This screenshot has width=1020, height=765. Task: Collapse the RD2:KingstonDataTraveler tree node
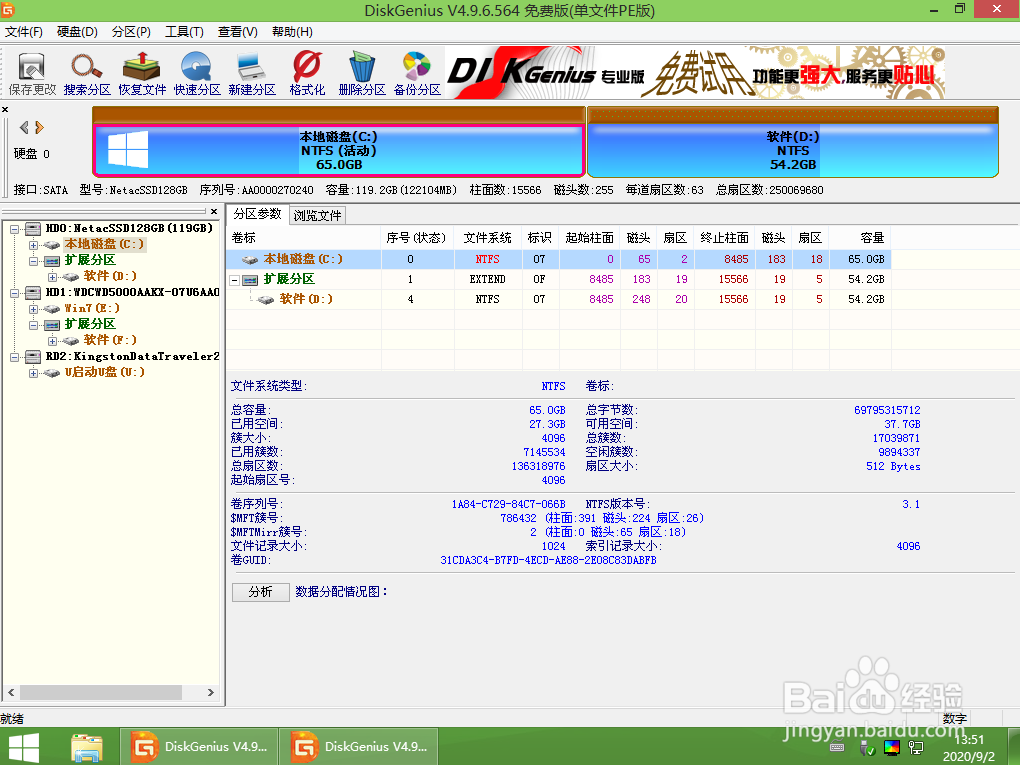coord(14,356)
